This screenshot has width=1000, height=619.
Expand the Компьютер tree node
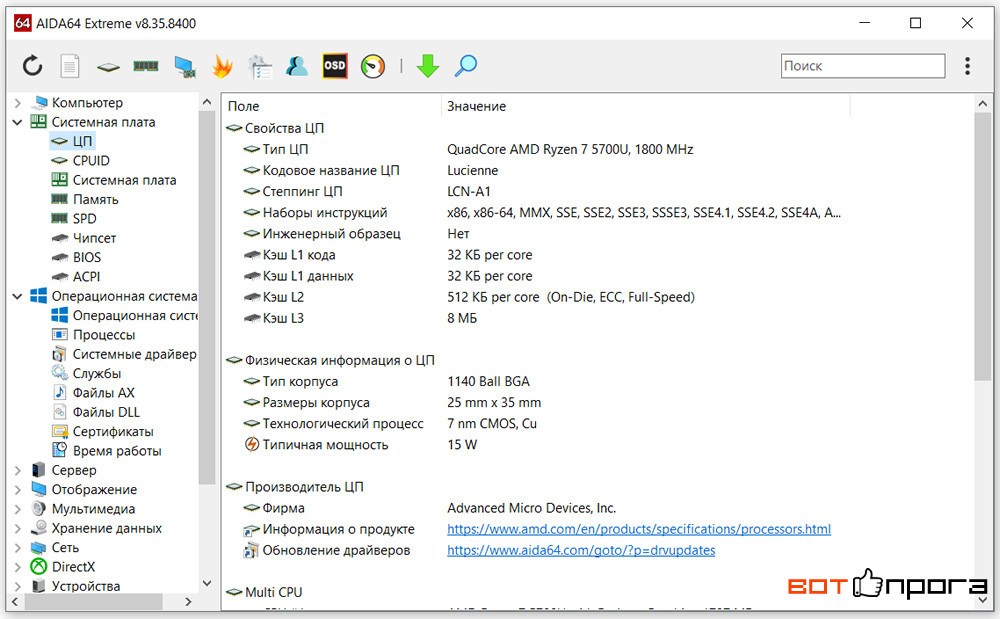pyautogui.click(x=18, y=103)
